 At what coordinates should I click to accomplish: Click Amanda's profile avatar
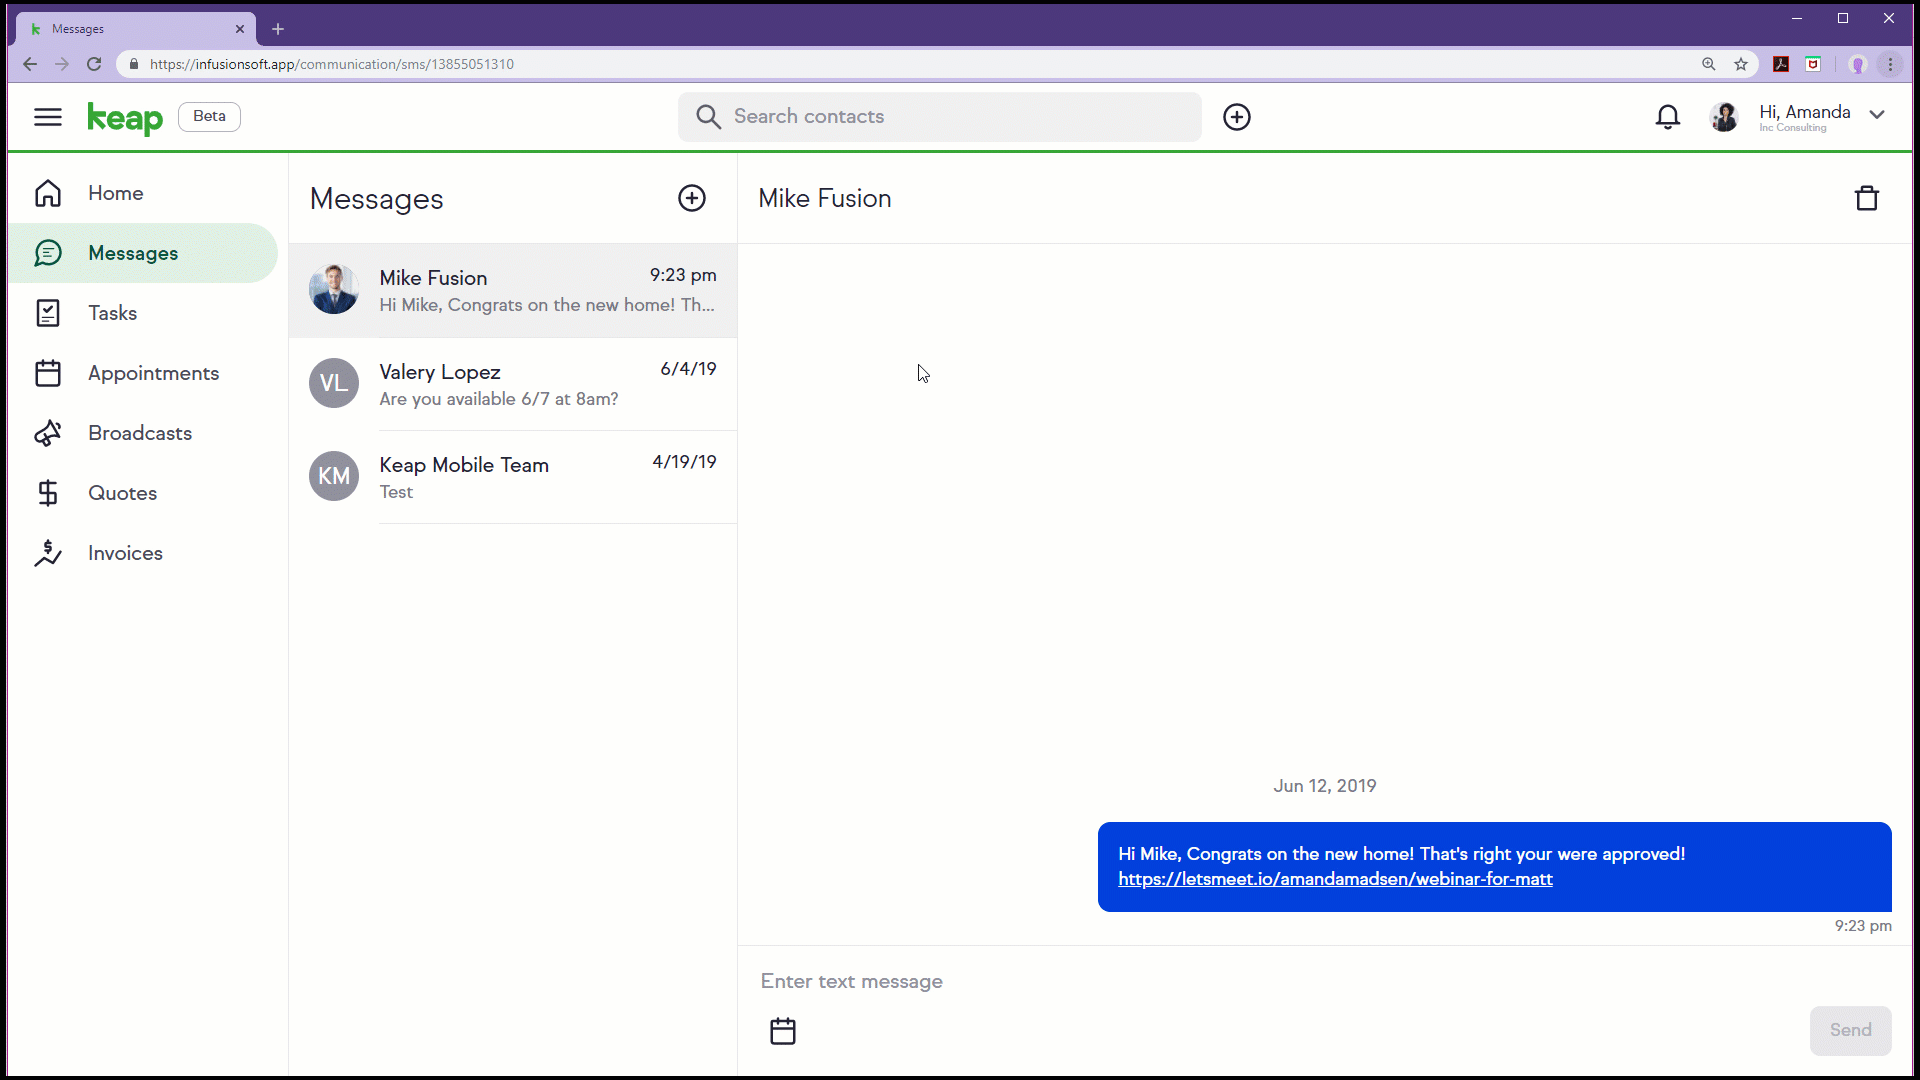[1724, 117]
